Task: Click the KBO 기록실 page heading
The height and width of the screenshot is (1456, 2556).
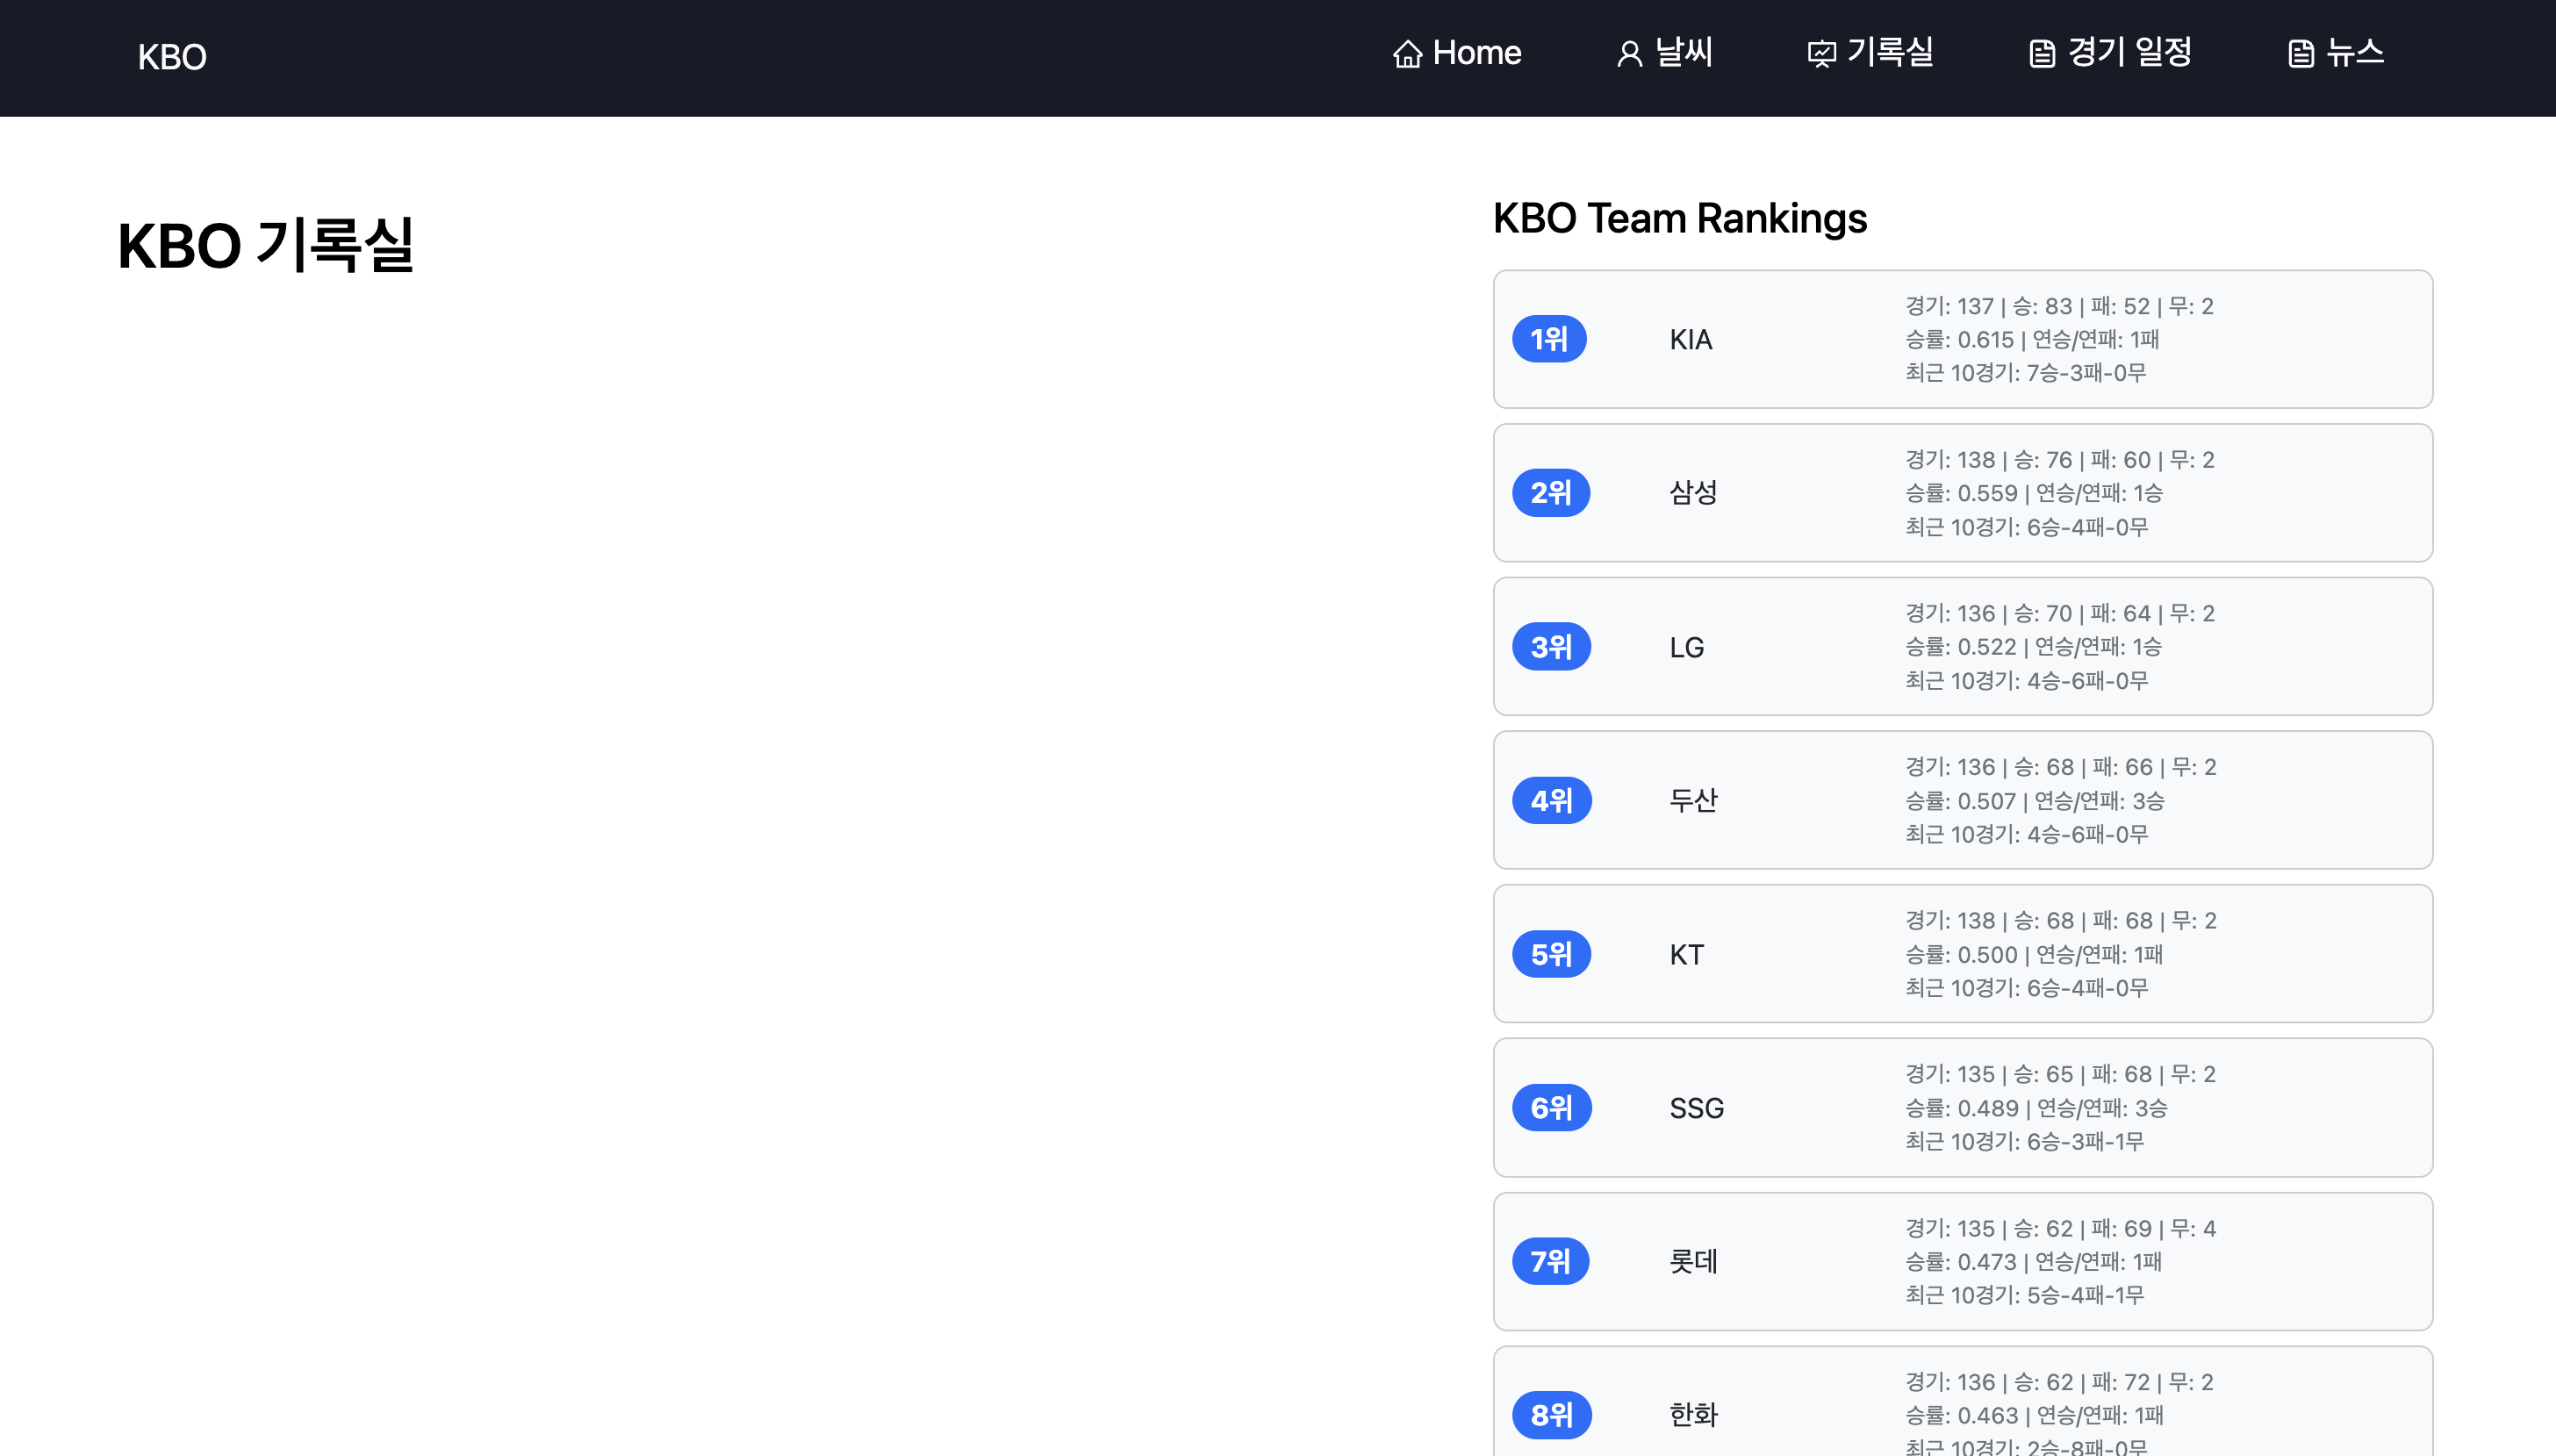Action: [265, 245]
